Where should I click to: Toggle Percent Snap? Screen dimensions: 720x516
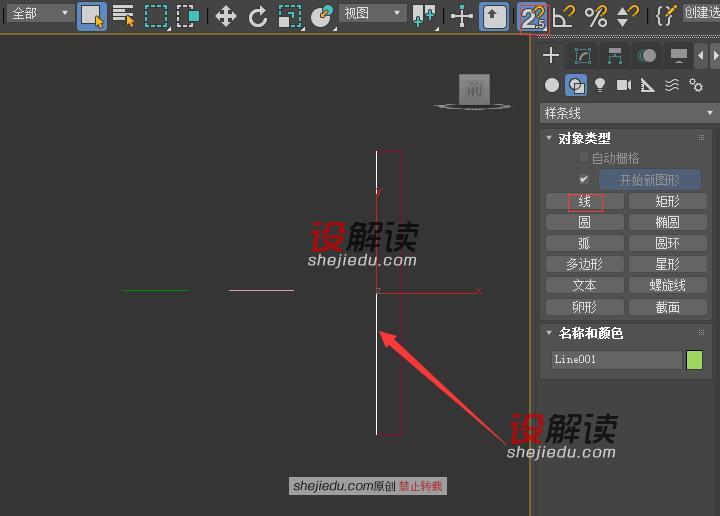coord(596,17)
